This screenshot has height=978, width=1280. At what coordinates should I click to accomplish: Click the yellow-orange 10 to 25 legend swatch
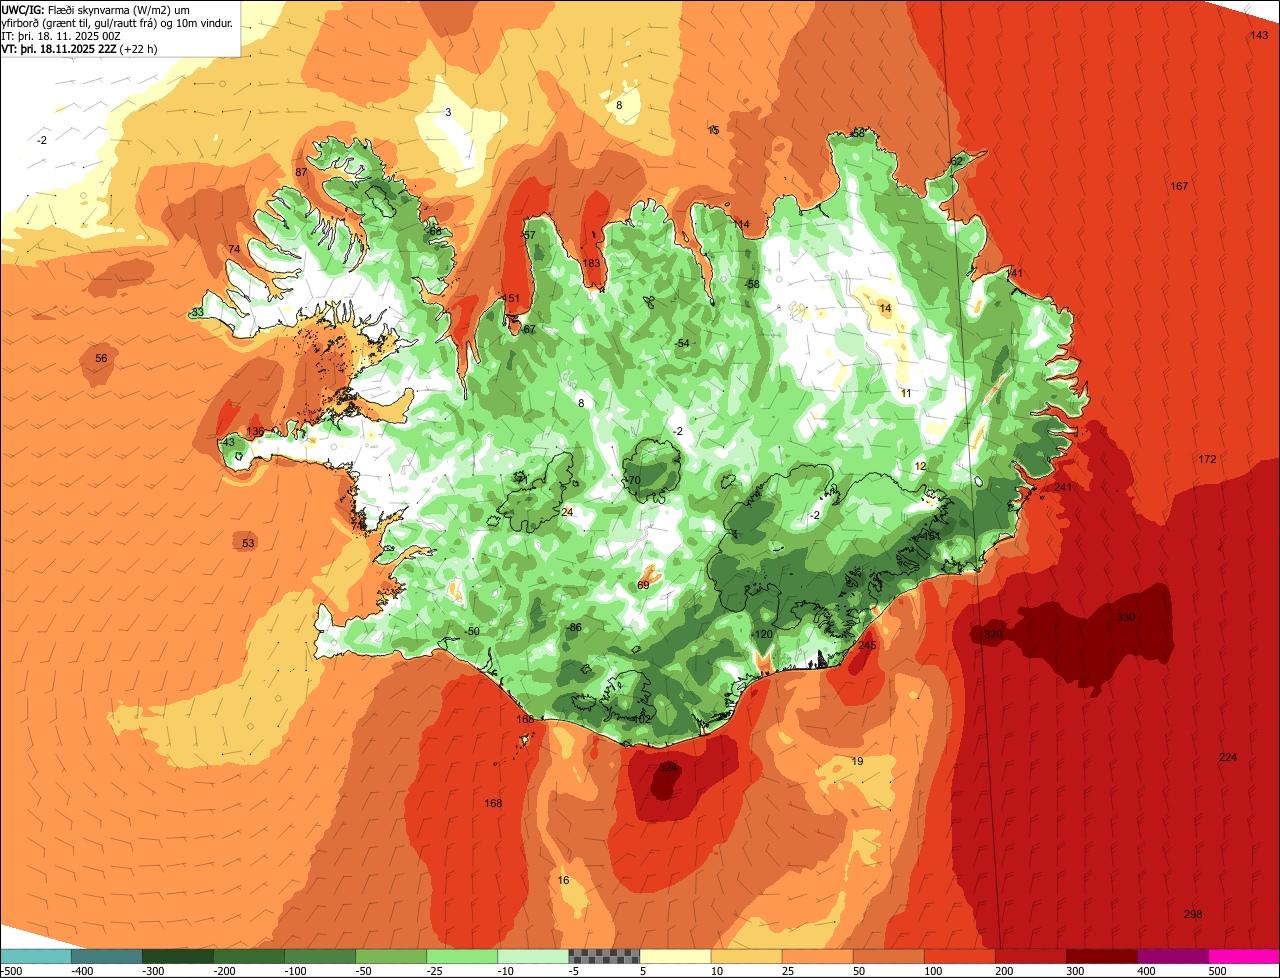click(x=745, y=956)
